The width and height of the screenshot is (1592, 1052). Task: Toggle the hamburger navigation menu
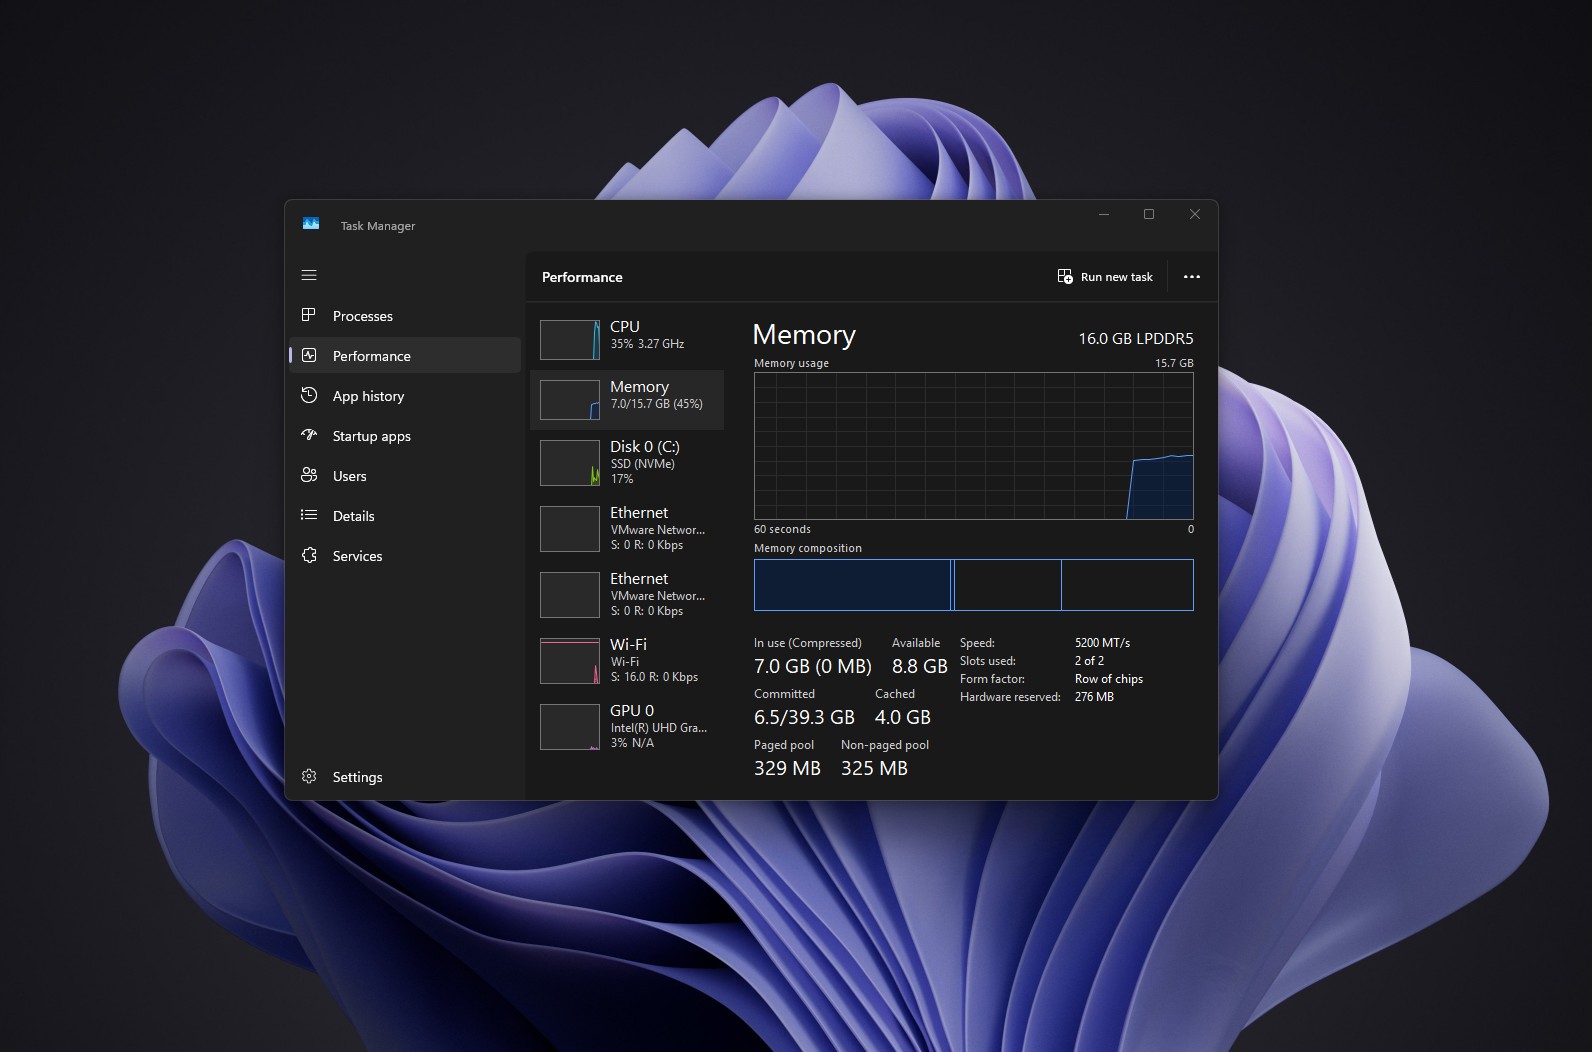click(309, 275)
